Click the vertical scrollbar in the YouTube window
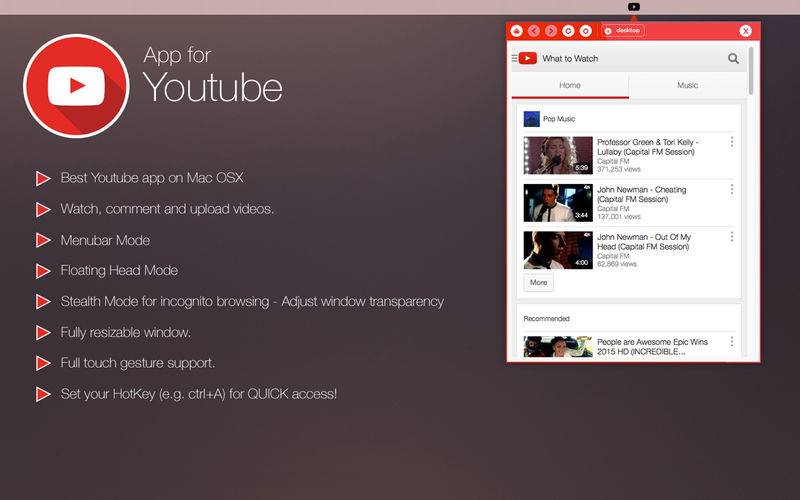 (751, 70)
